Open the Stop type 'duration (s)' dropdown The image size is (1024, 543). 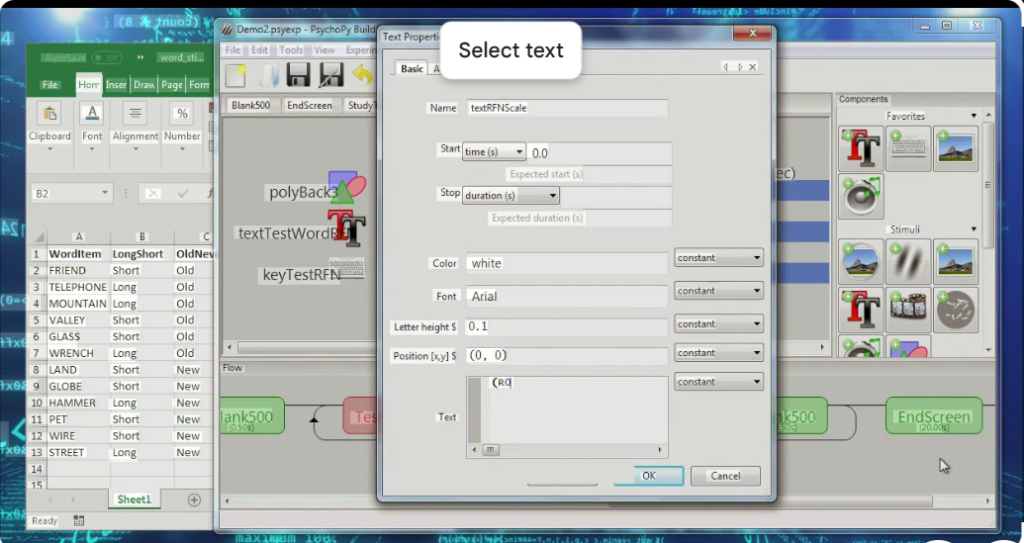pyautogui.click(x=510, y=196)
